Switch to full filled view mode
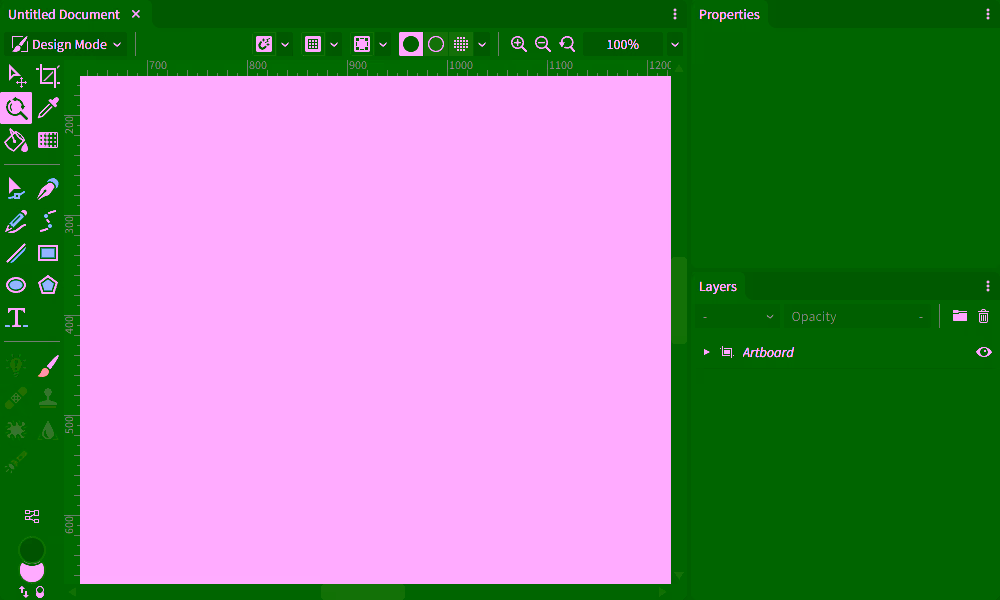The height and width of the screenshot is (600, 1000). click(x=411, y=44)
